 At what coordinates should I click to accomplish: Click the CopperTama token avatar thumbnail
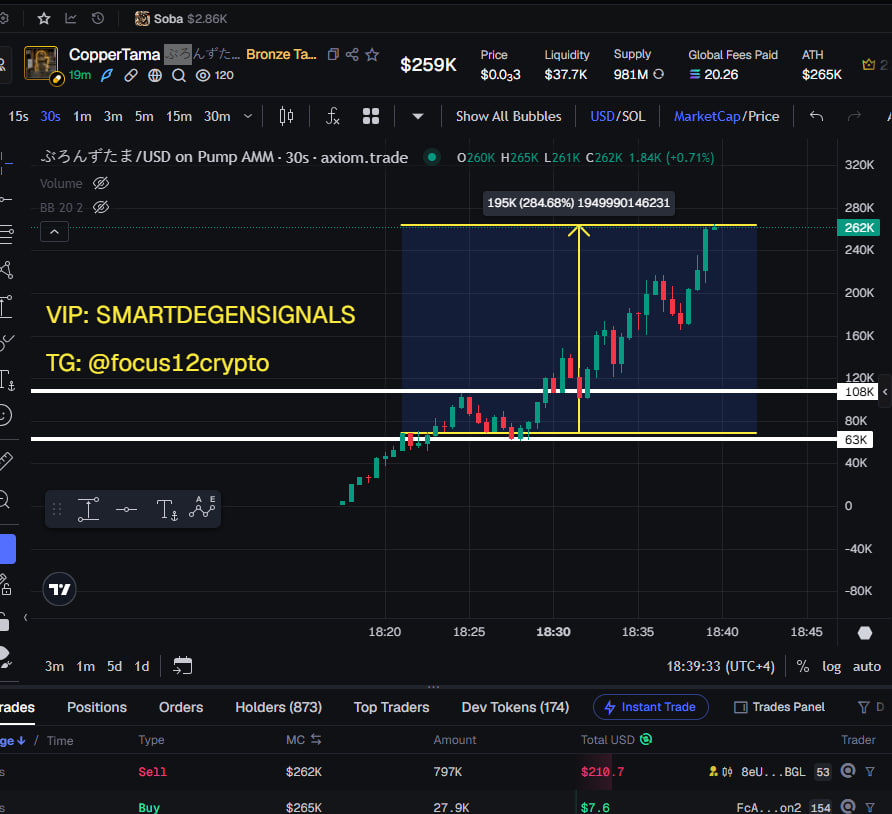point(41,64)
